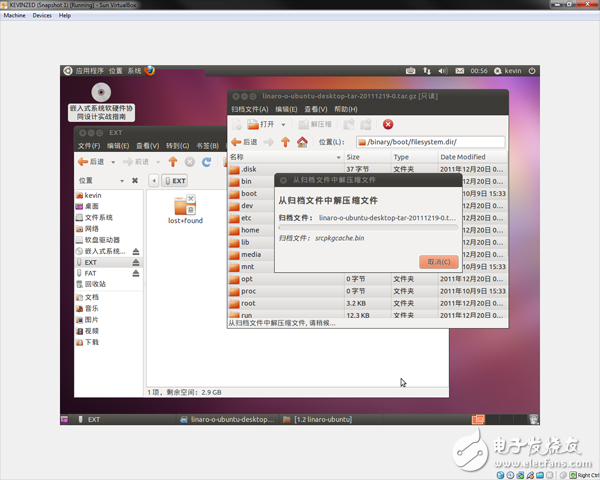
Task: Open the 归档文件(A) menu
Action: pos(249,109)
